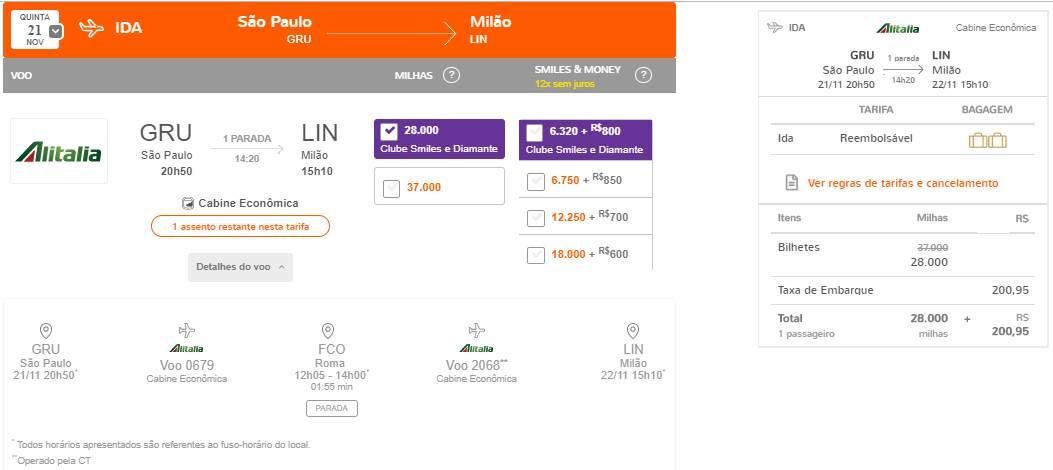This screenshot has height=470, width=1053.
Task: Select the 37.000 miles fare checkbox
Action: click(x=392, y=188)
